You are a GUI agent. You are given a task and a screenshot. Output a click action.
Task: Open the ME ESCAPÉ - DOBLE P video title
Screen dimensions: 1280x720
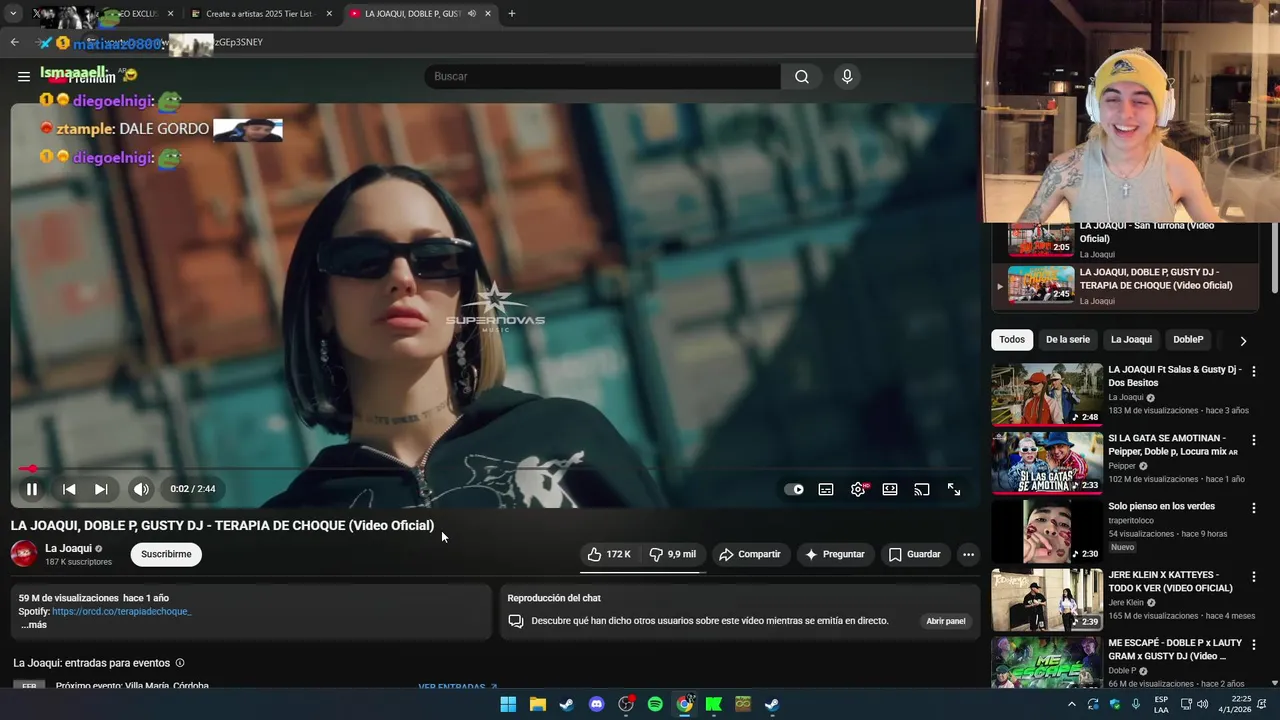tap(1175, 650)
